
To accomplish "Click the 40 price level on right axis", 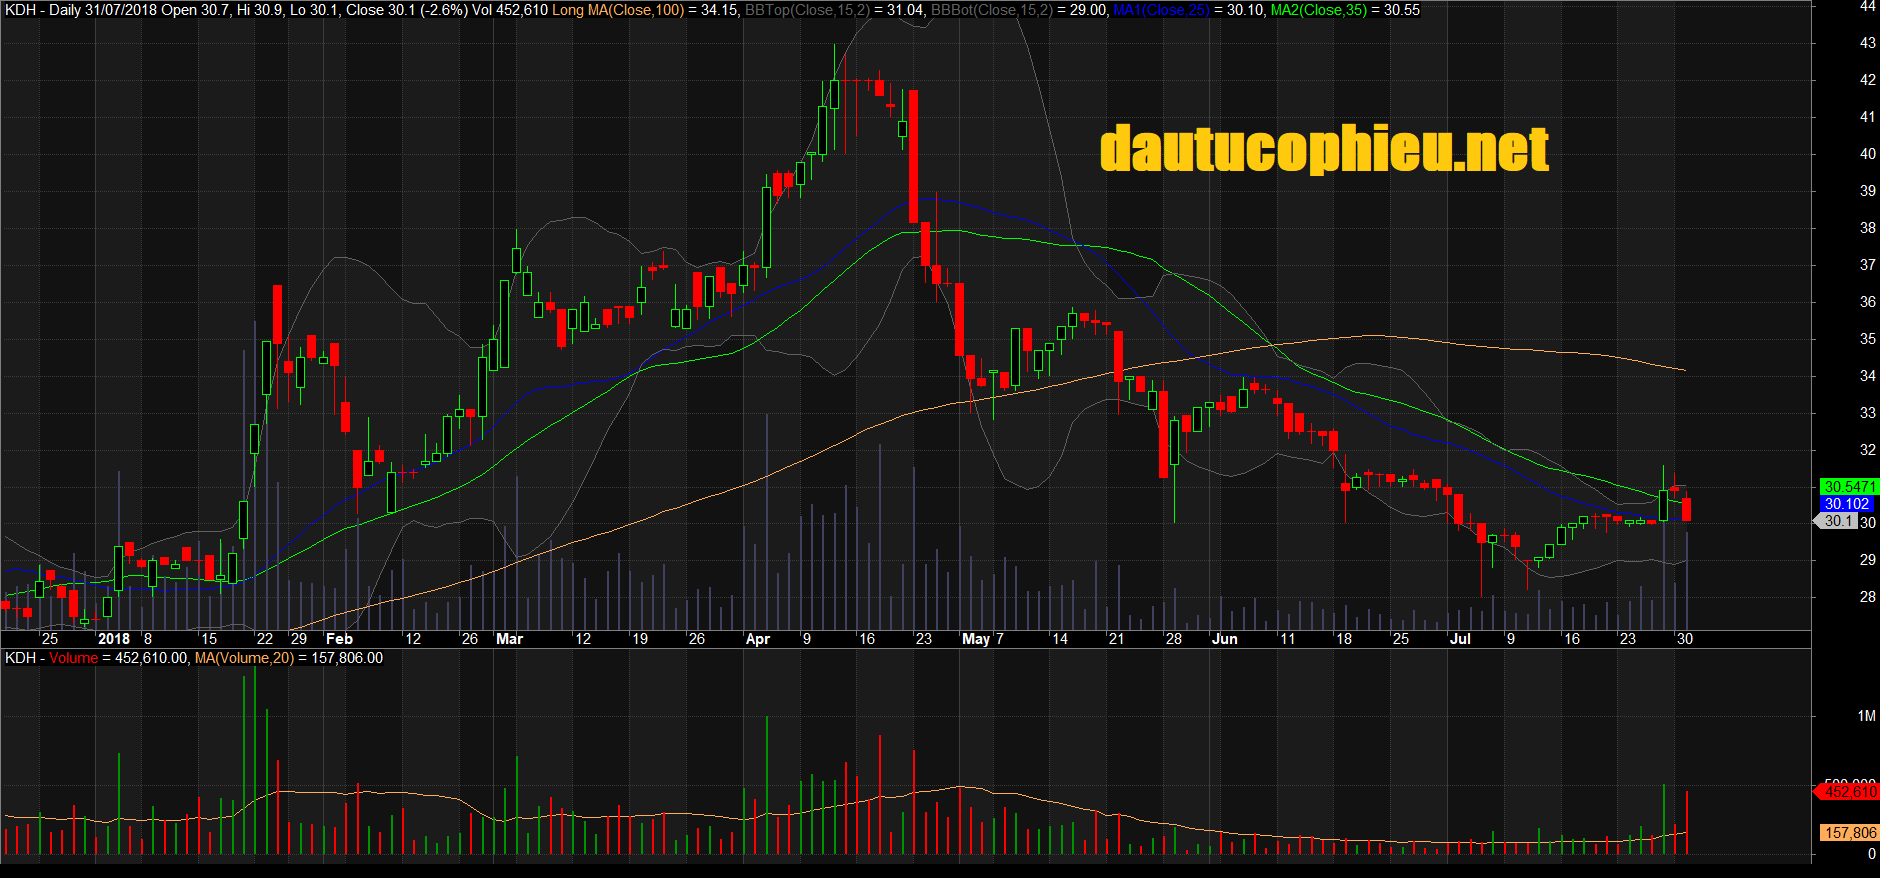I will pos(1867,154).
